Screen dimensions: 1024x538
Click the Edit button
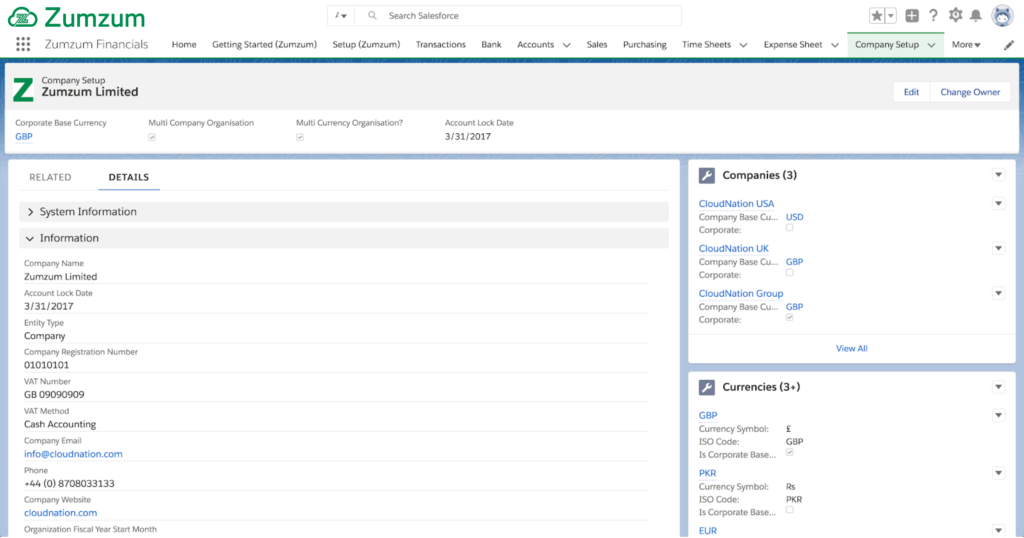click(x=911, y=92)
